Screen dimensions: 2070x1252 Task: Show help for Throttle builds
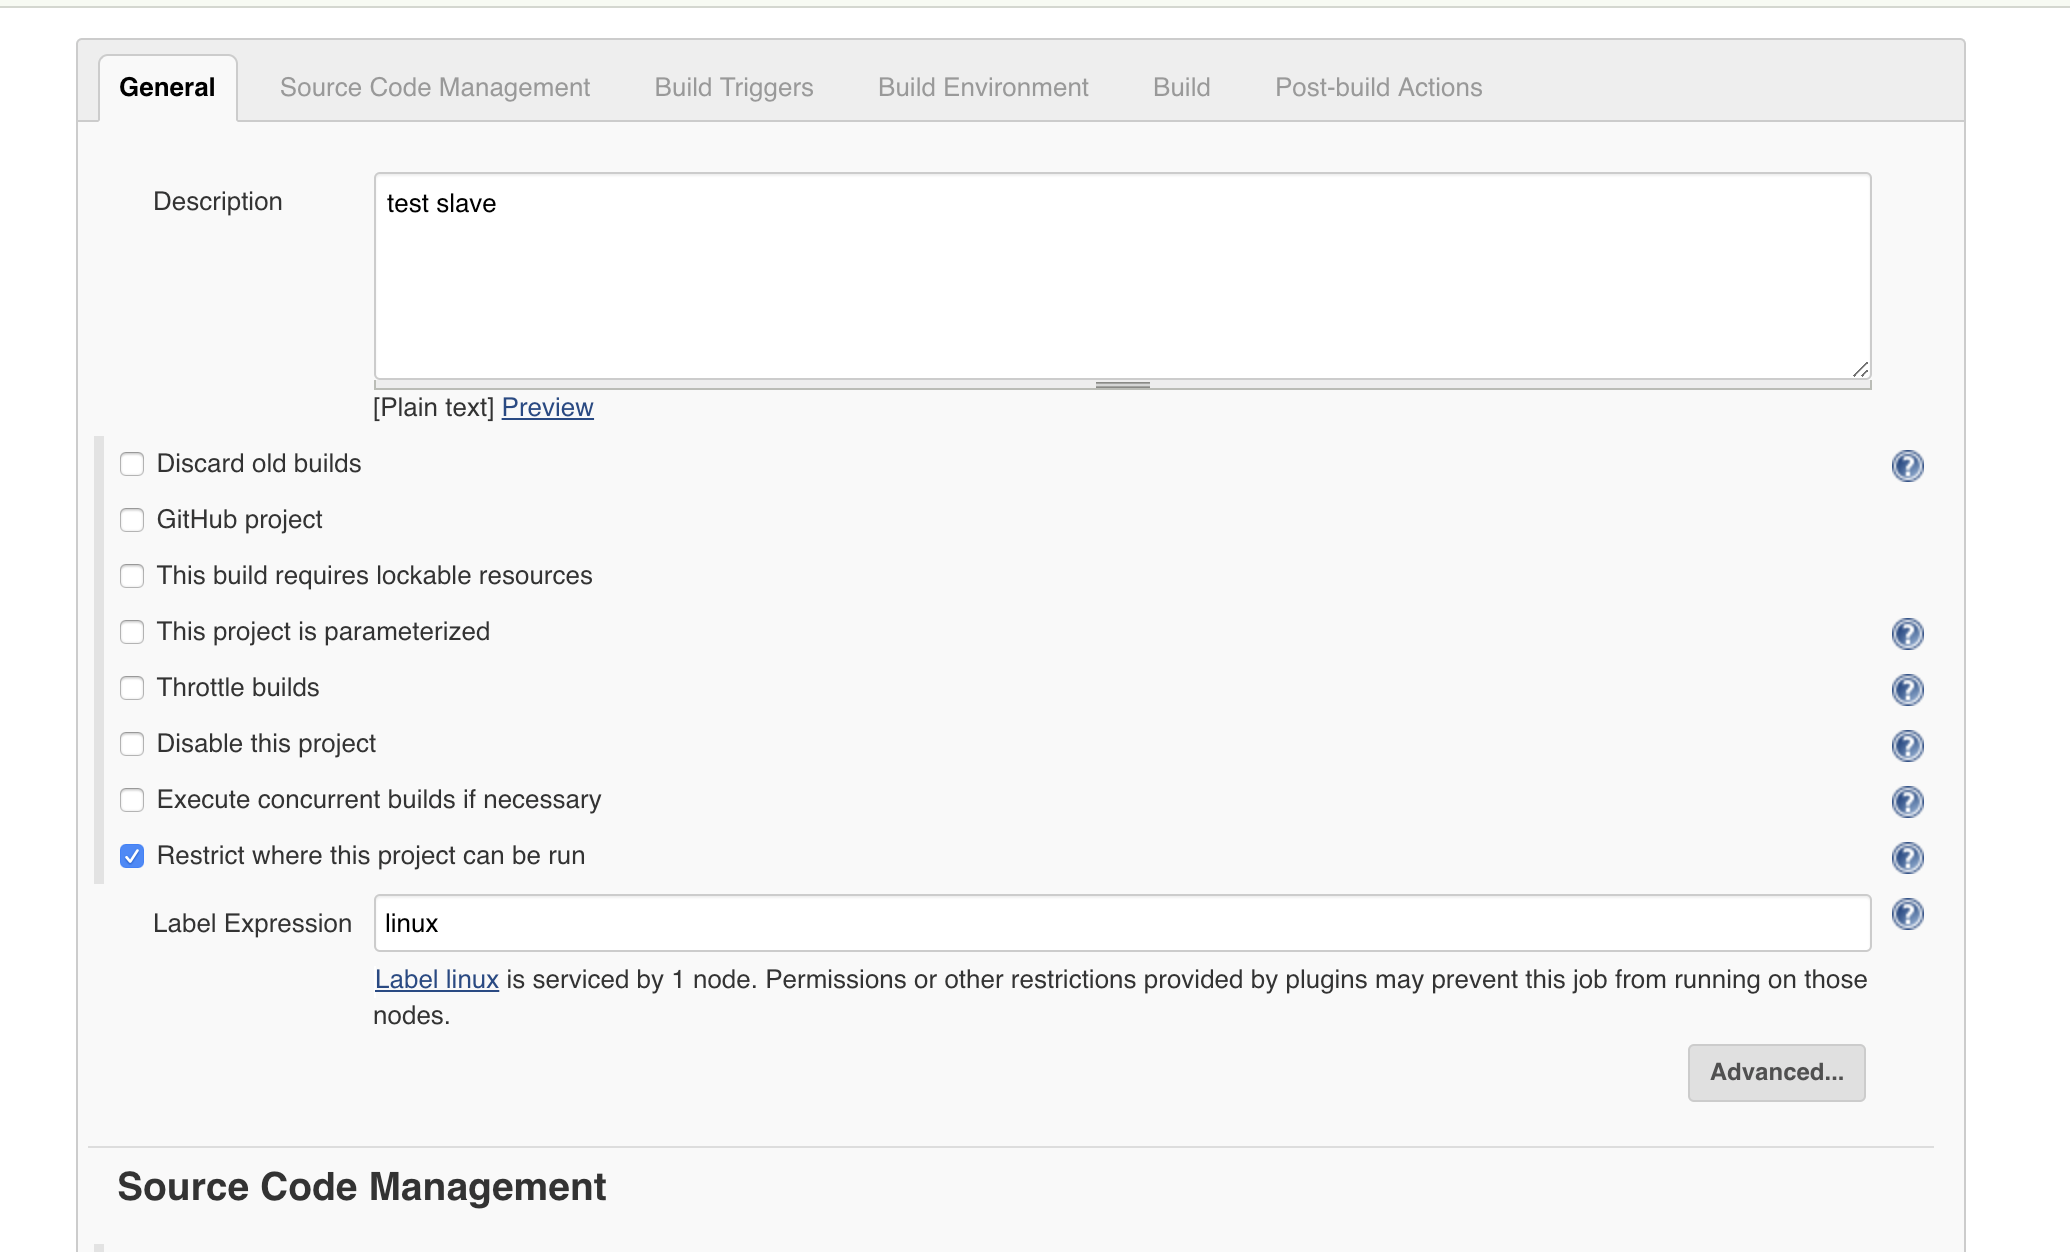[1907, 690]
